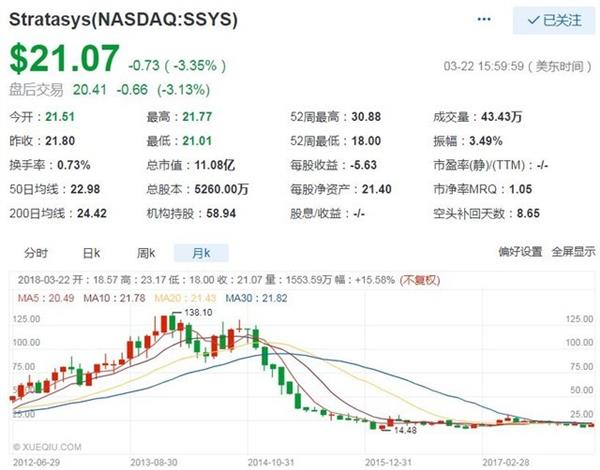Click the MA20 : 21.43 legend
This screenshot has height=470, width=600.
186,298
